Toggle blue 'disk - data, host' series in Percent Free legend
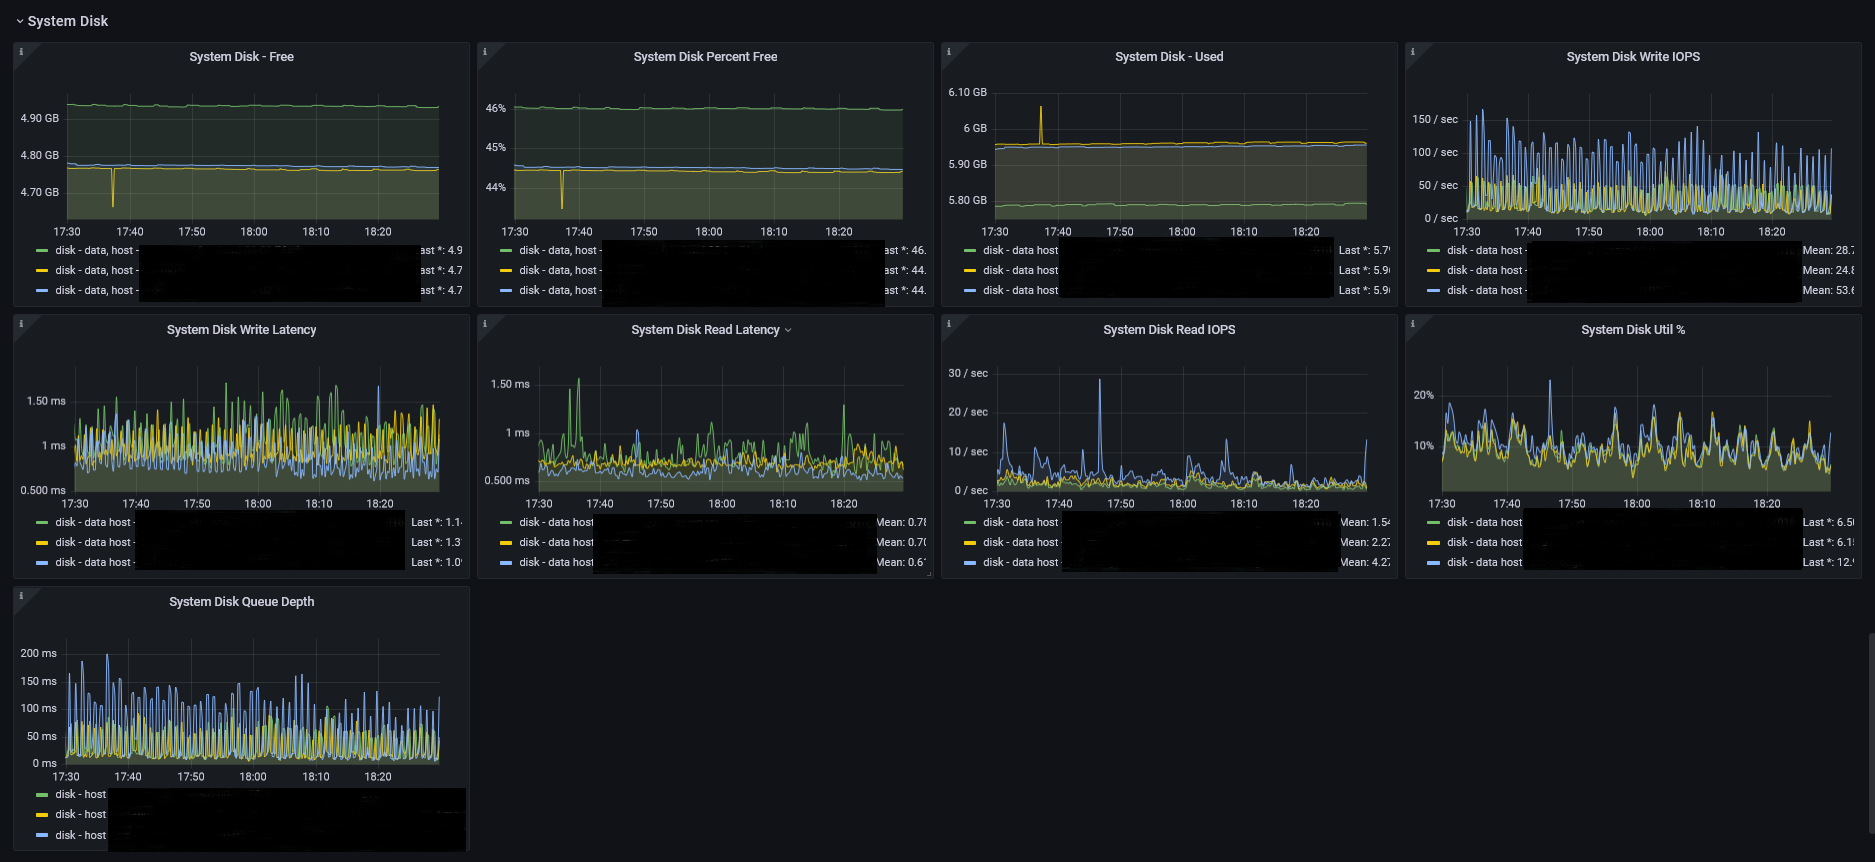Image resolution: width=1875 pixels, height=862 pixels. click(561, 291)
